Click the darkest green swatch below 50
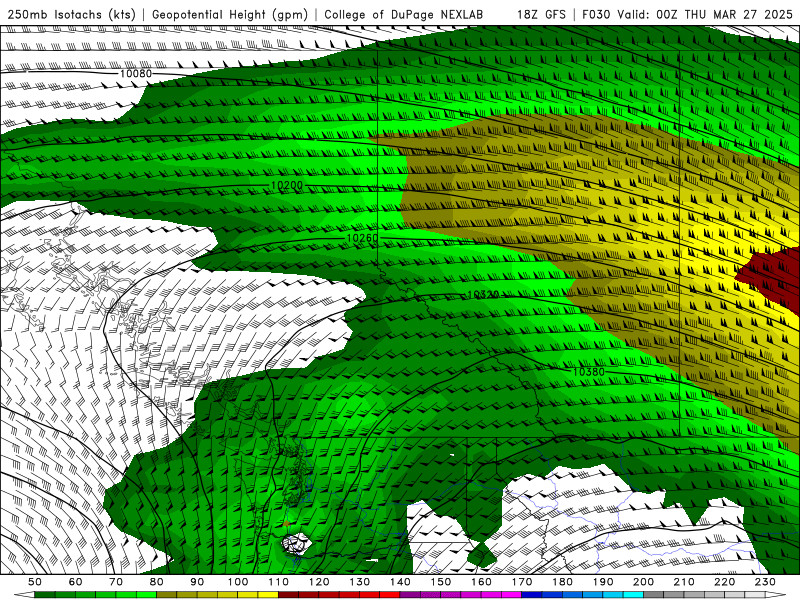The width and height of the screenshot is (800, 600). pyautogui.click(x=45, y=595)
